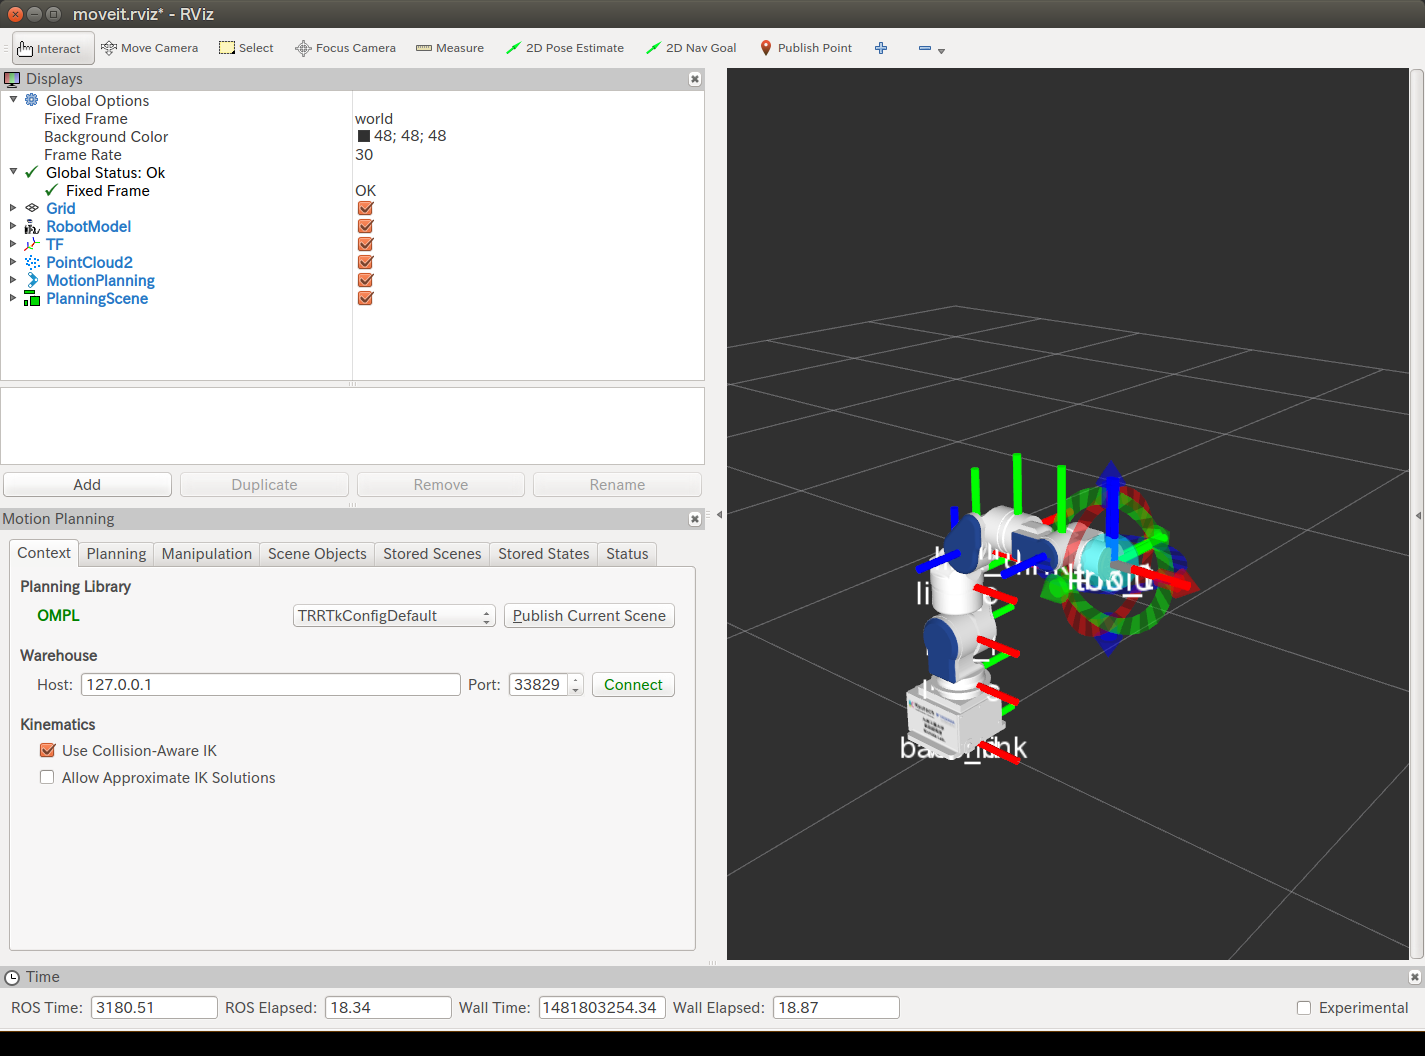Uncheck Use Collision-Aware IK

(47, 750)
